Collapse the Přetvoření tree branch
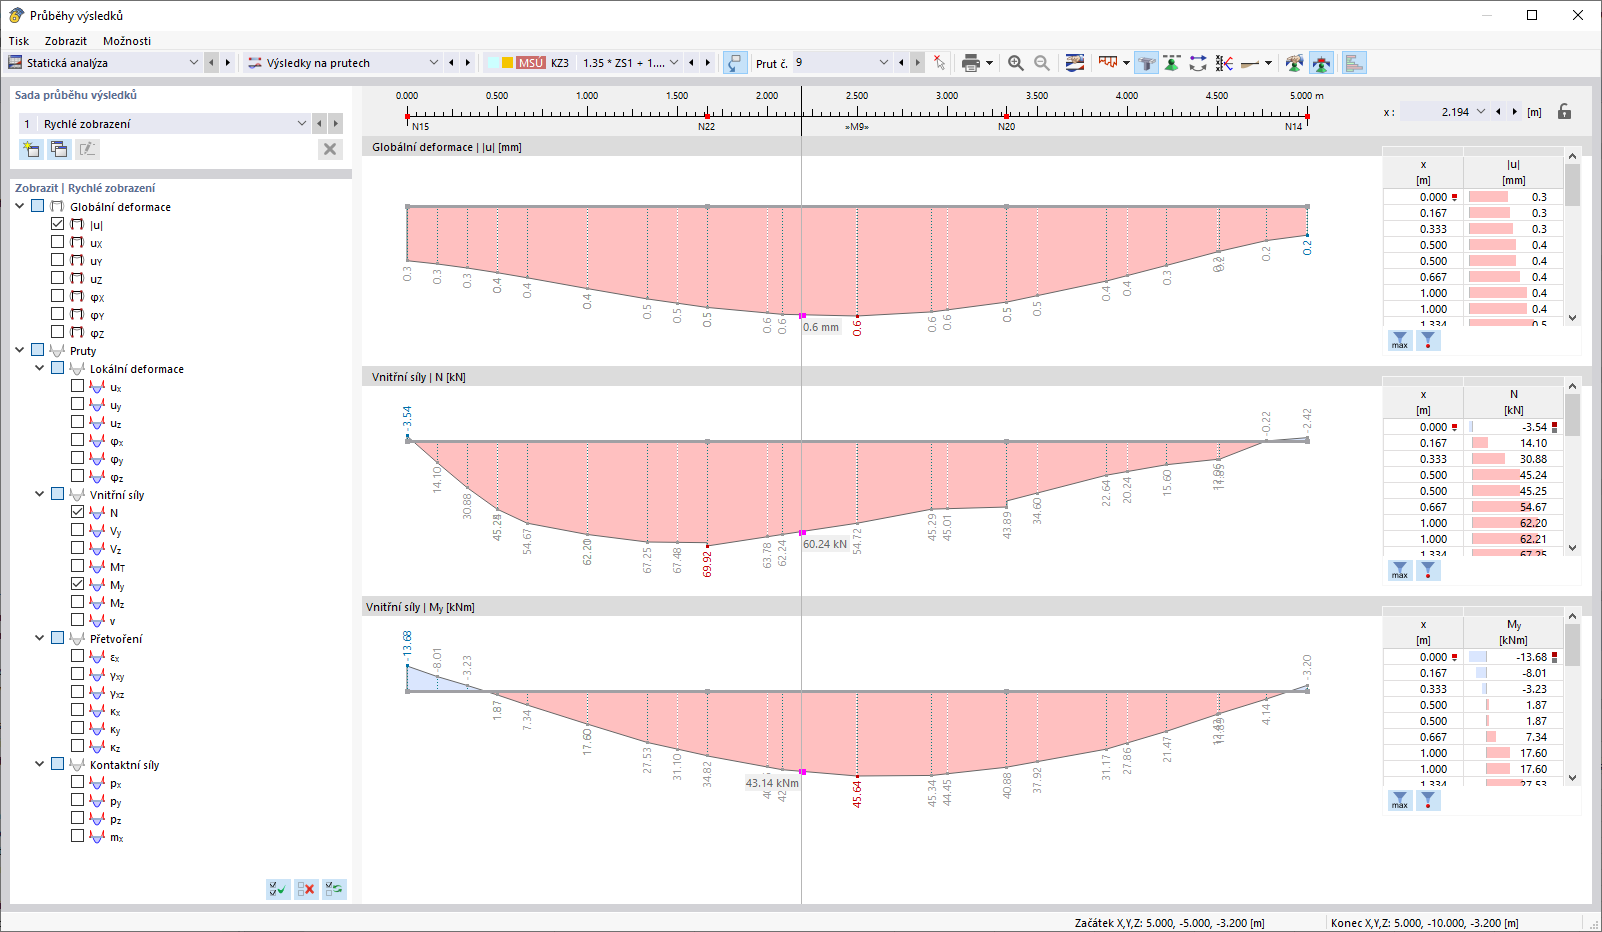The image size is (1602, 932). click(x=40, y=638)
